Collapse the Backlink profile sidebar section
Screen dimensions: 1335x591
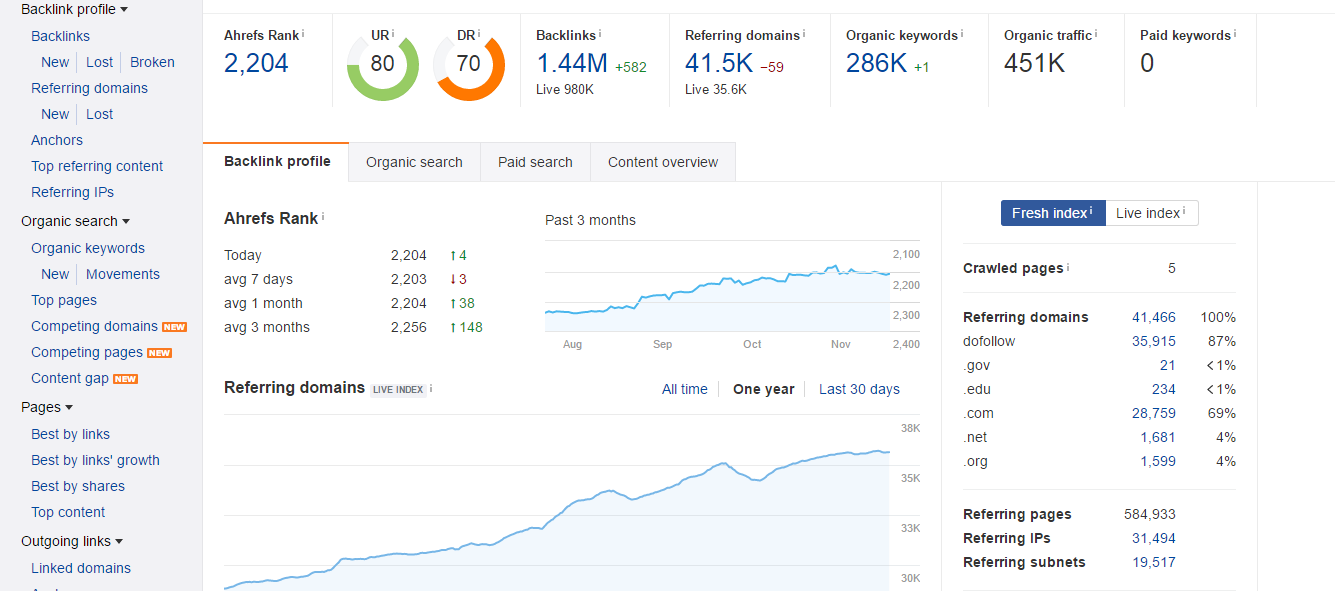74,9
